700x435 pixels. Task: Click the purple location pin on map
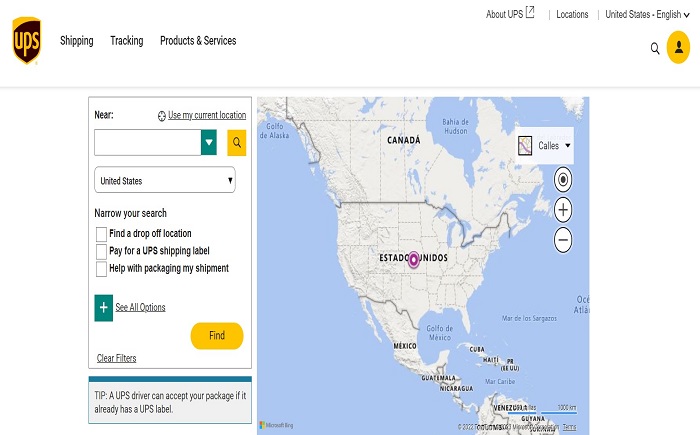click(x=414, y=260)
